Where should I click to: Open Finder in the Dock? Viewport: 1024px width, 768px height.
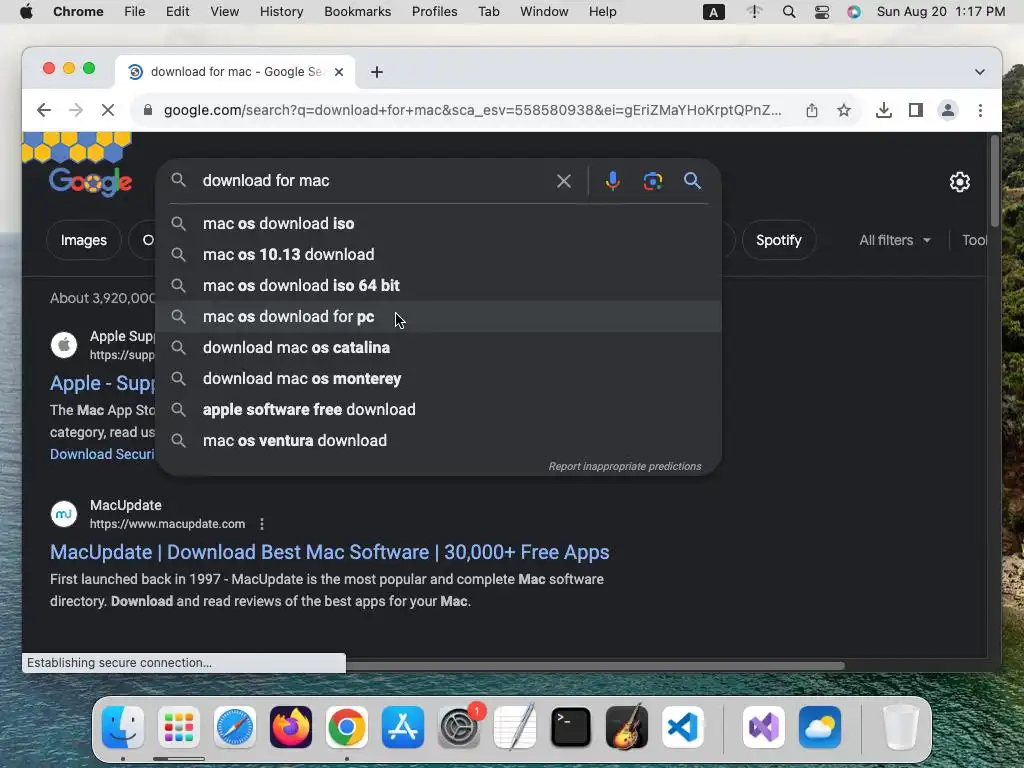(x=123, y=727)
